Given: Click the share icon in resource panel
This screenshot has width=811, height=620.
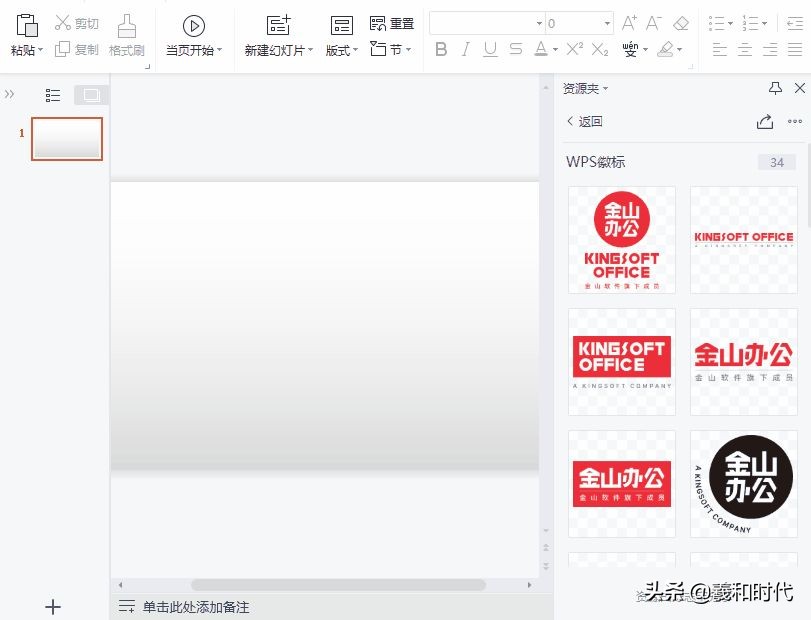Looking at the screenshot, I should click(x=765, y=122).
